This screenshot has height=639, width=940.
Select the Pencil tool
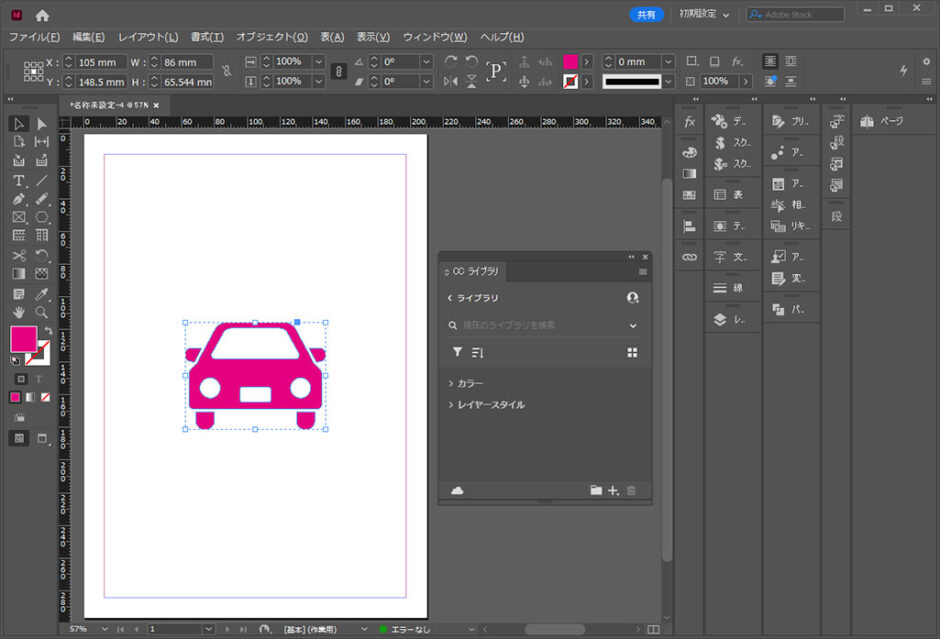(x=41, y=198)
